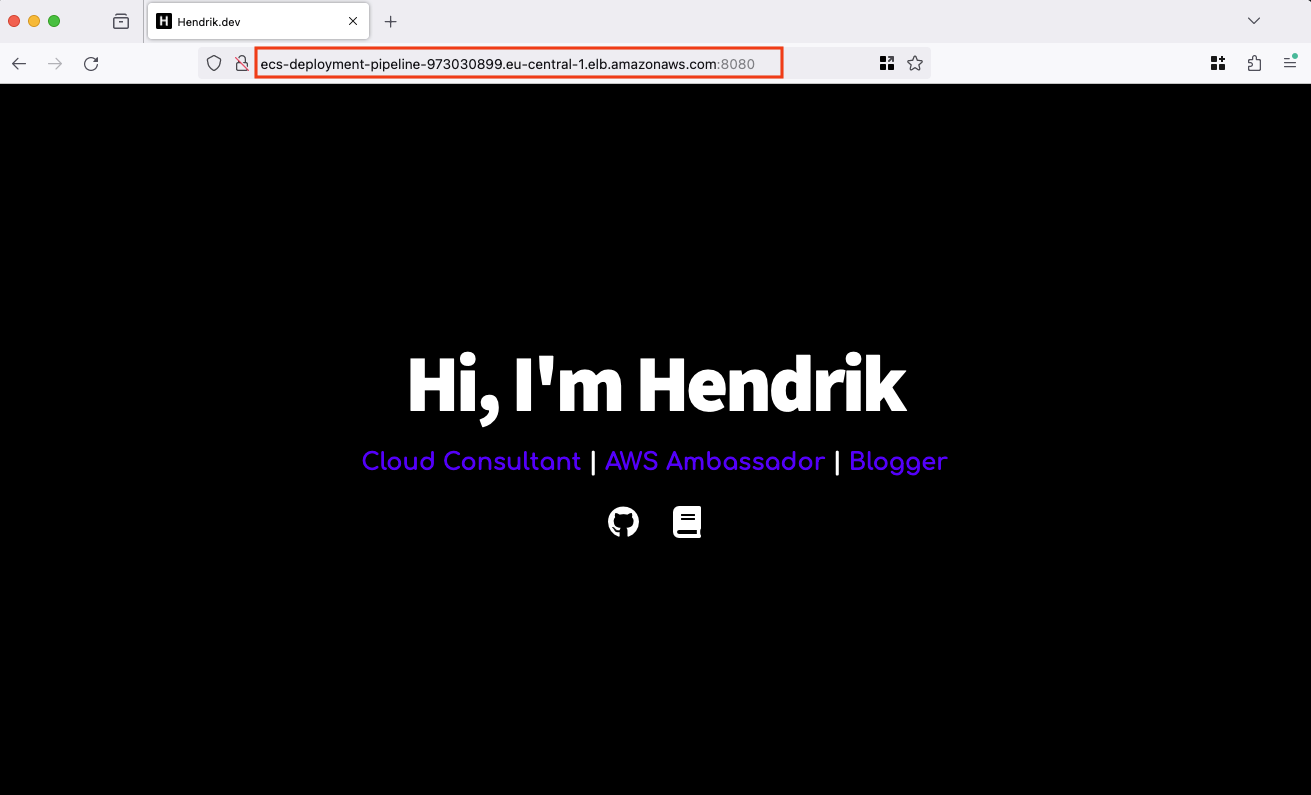Follow the AWS Ambassador link
Screen dimensions: 1311x795
point(715,461)
